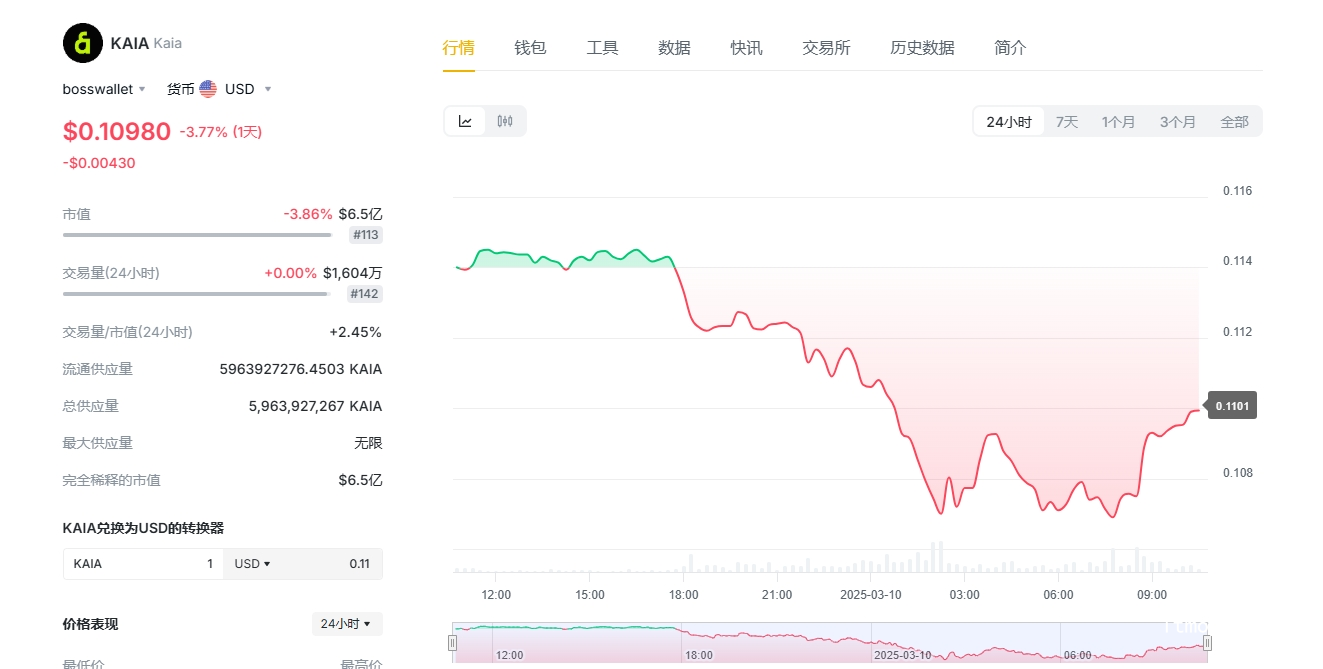The height and width of the screenshot is (669, 1323).
Task: Open the 历史数据 tab
Action: coord(922,48)
